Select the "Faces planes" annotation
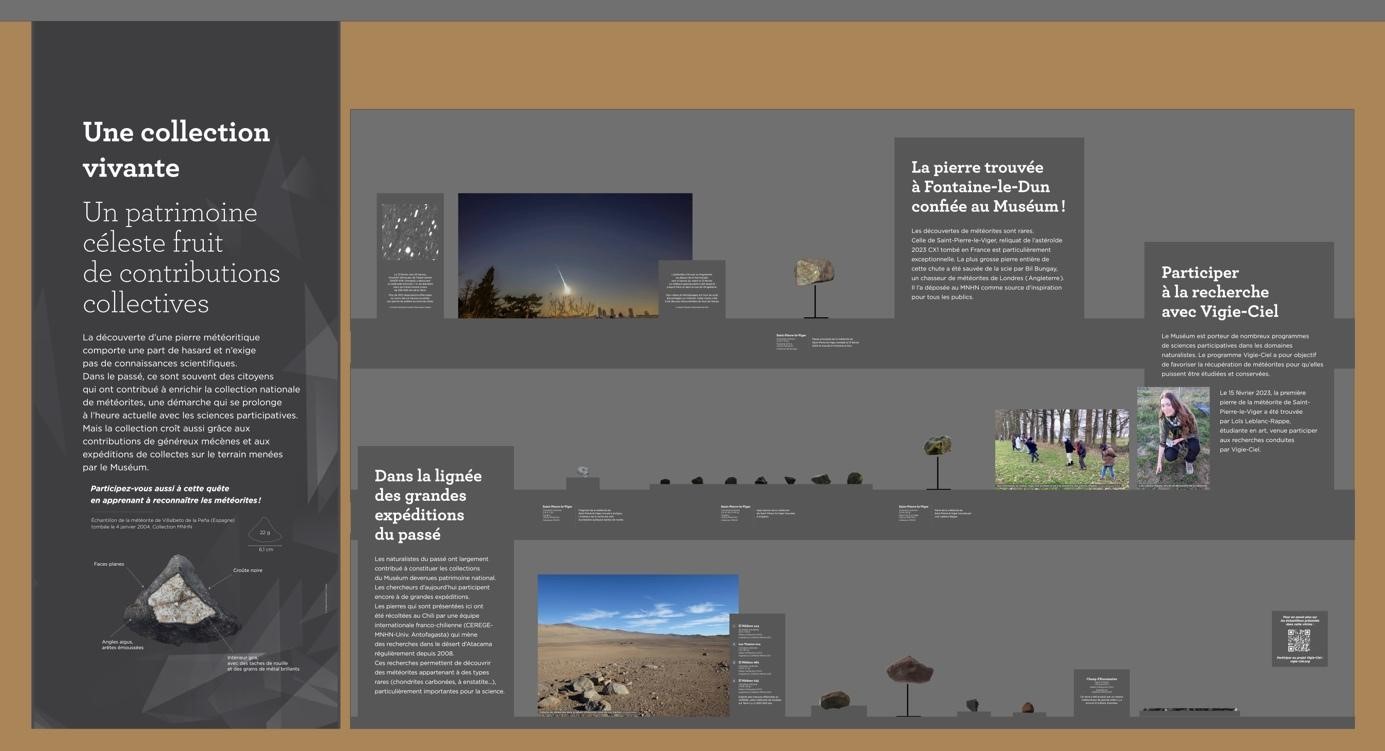The image size is (1385, 751). (x=109, y=564)
